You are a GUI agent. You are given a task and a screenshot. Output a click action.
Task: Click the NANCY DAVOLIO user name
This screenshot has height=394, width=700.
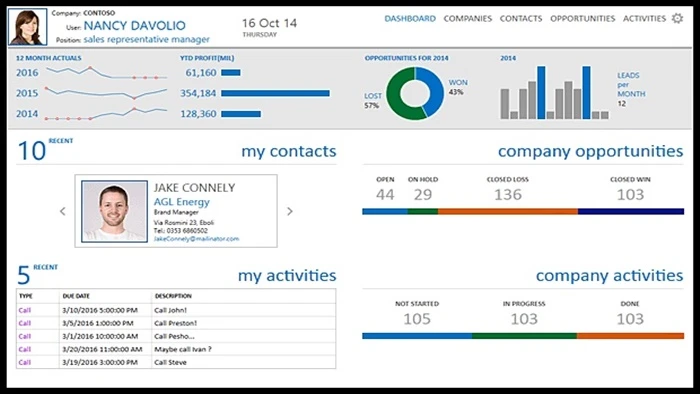pos(134,25)
